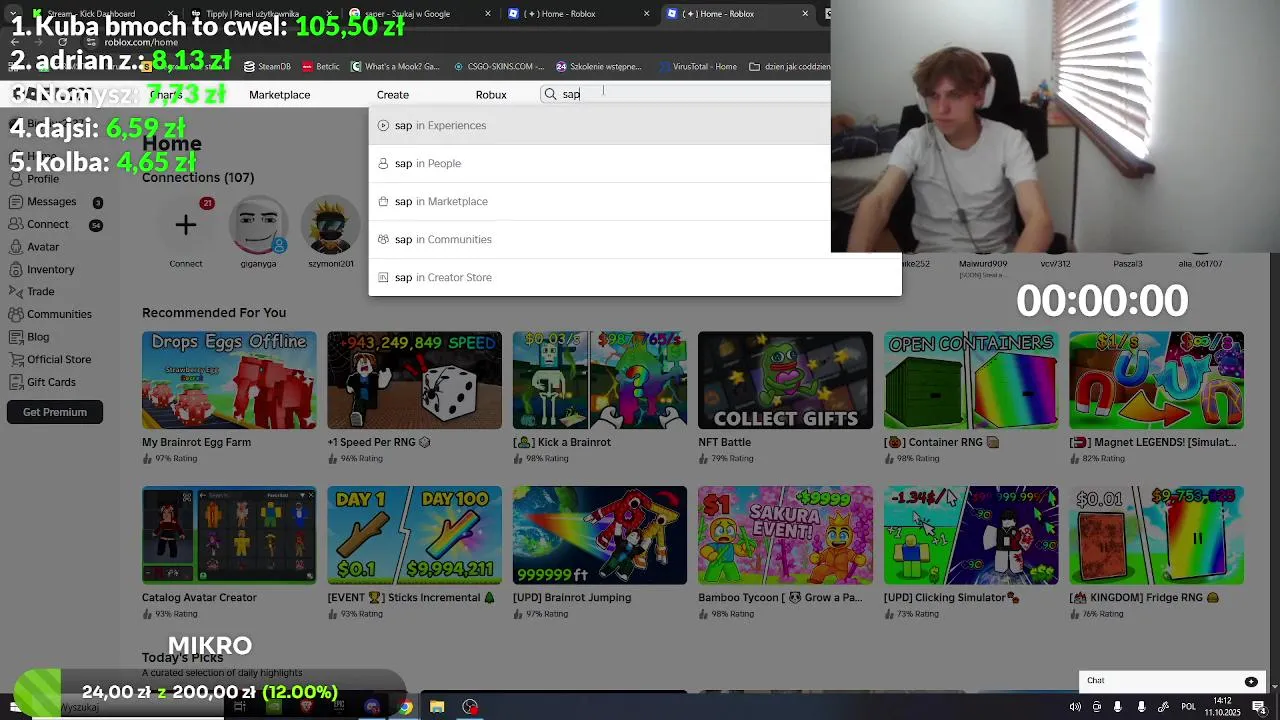This screenshot has height=720, width=1280.
Task: Open Container RNG game thumbnail
Action: [x=971, y=380]
